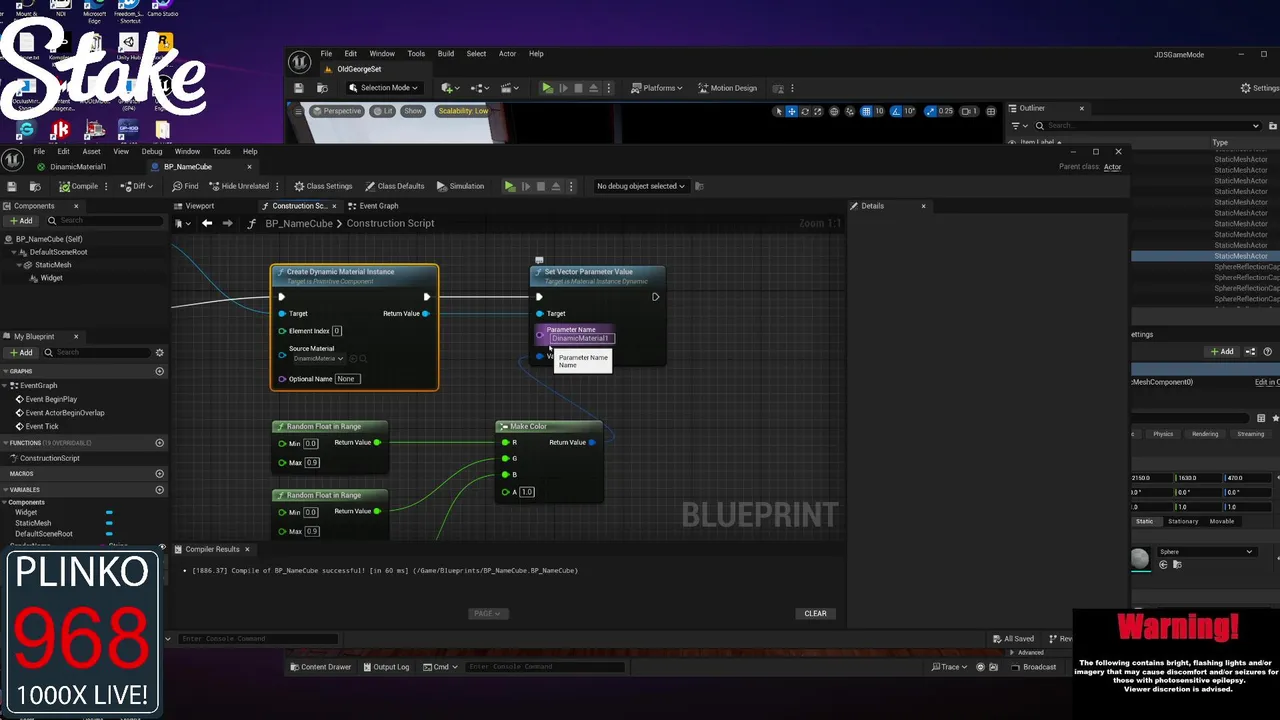Screen dimensions: 1280x720
Task: Collapse the EventGraph tree node
Action: (x=6, y=385)
